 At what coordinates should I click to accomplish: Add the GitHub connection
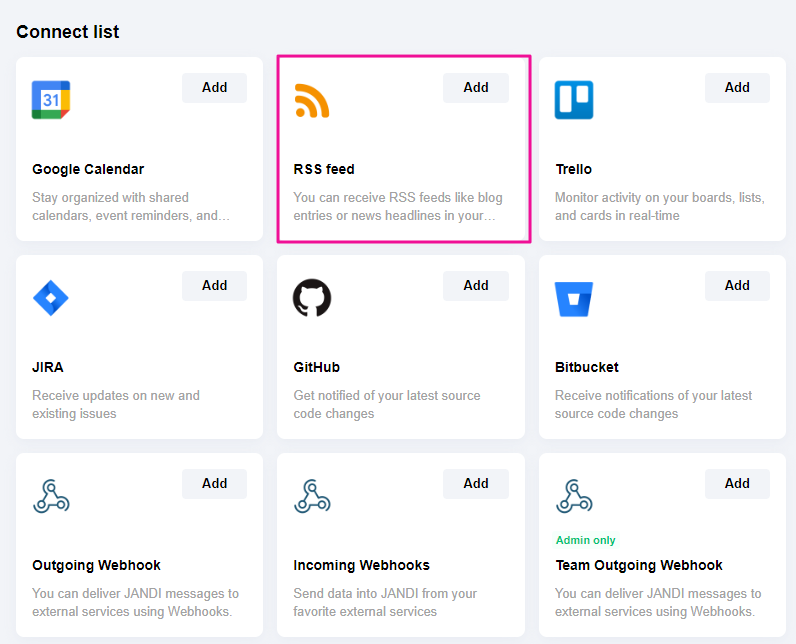click(476, 286)
